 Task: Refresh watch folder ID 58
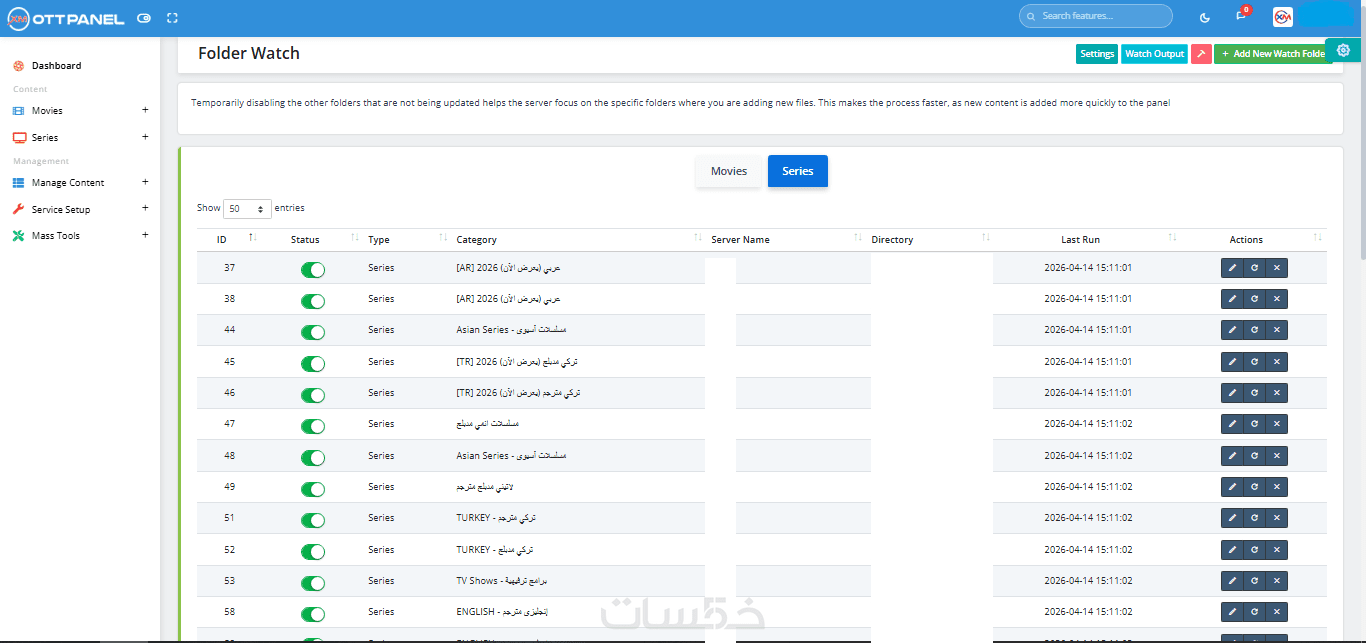(x=1254, y=612)
